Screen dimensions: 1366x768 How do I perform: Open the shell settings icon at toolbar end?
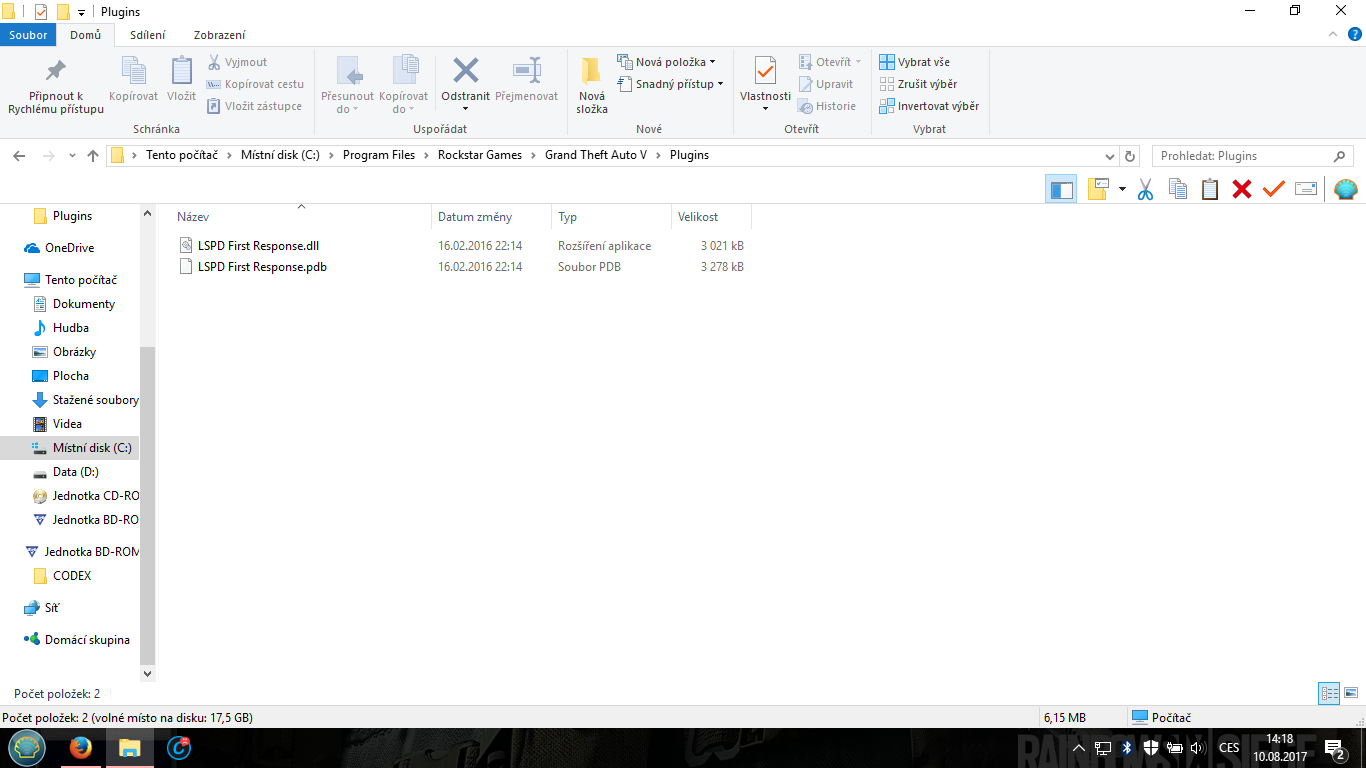[1346, 189]
